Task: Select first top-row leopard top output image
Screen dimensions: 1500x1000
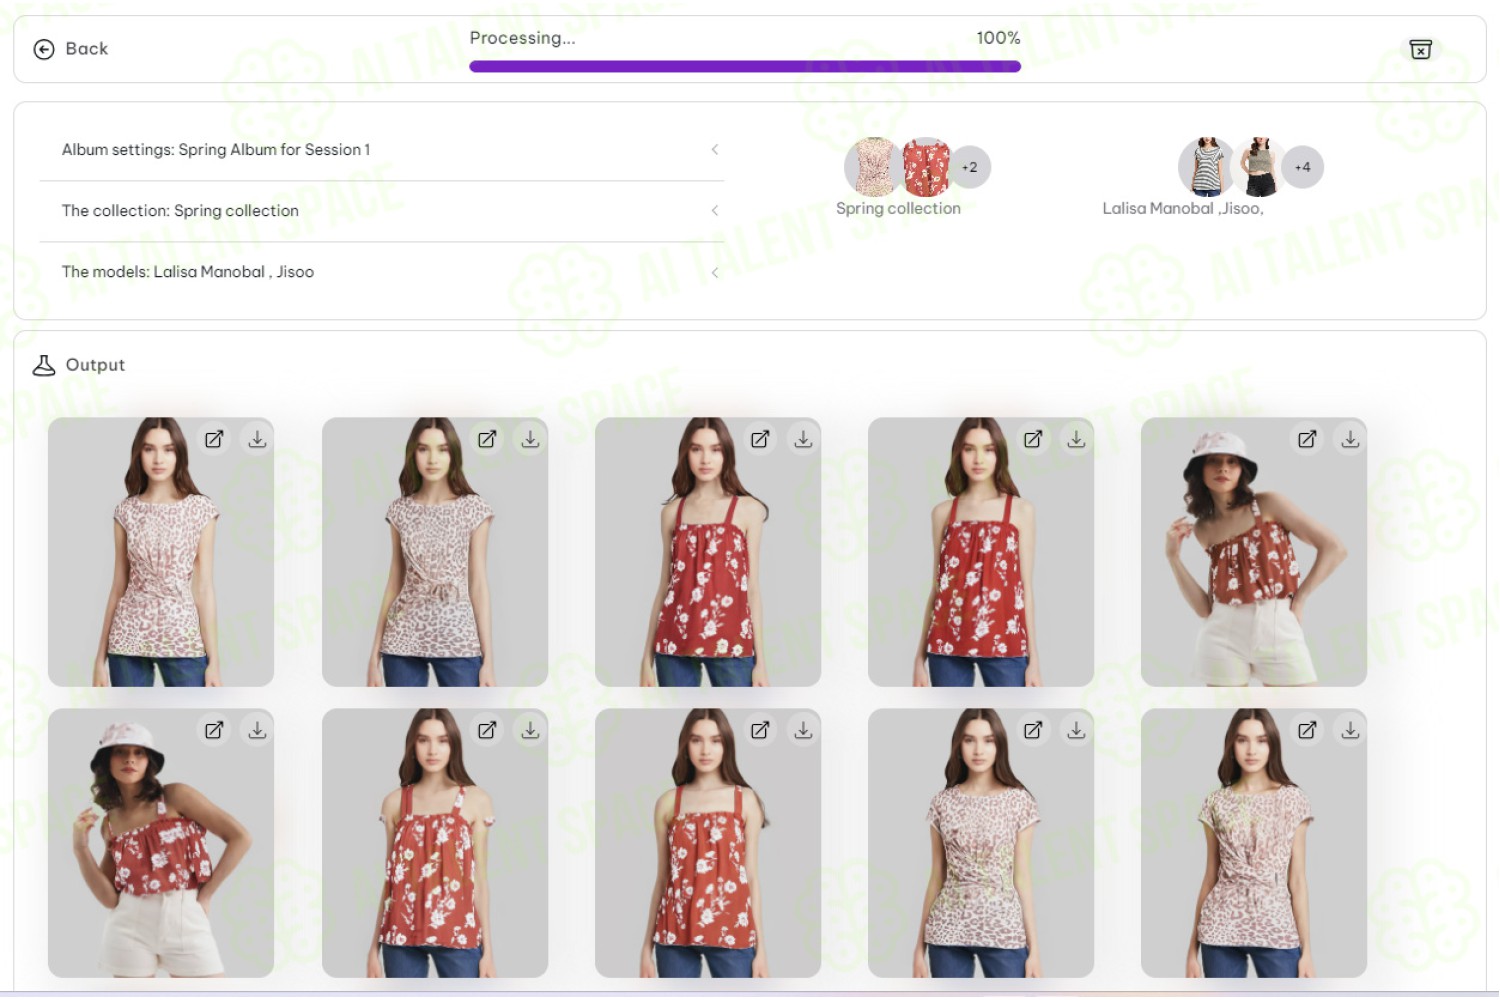Action: click(x=161, y=552)
